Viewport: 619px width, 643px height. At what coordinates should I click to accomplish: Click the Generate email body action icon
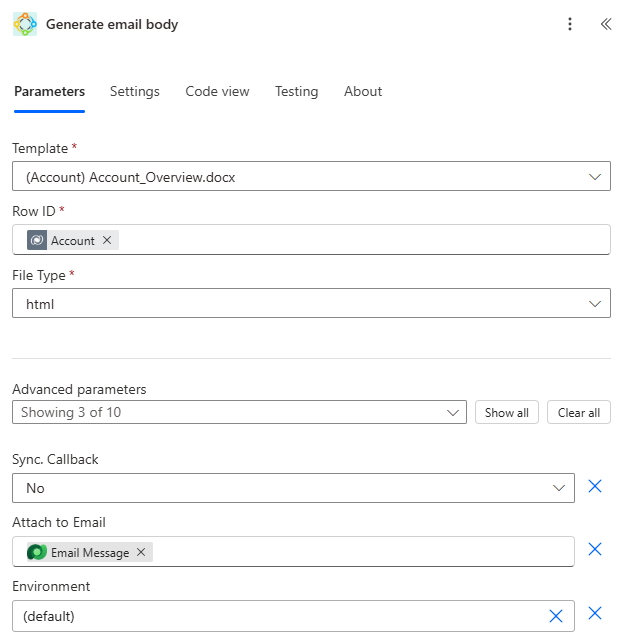(25, 24)
